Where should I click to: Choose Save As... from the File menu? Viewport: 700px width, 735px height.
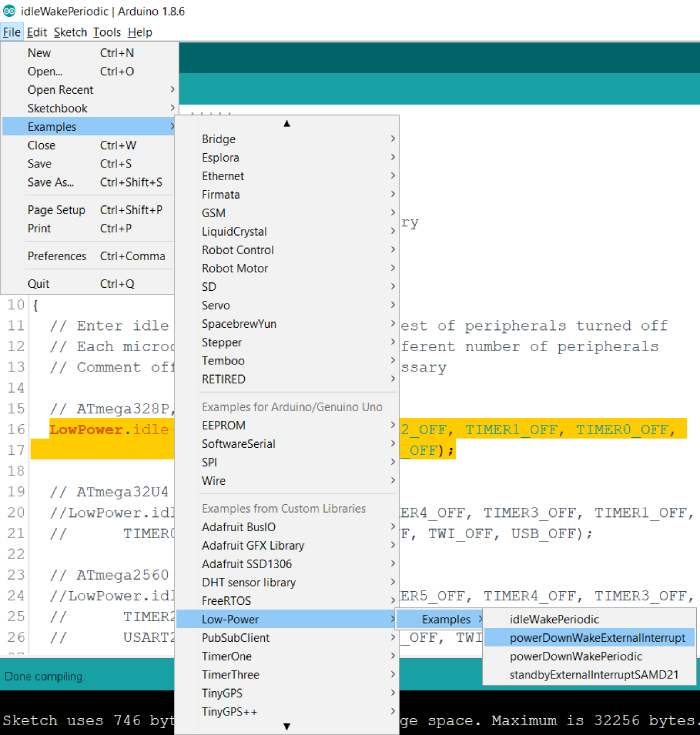pos(89,182)
